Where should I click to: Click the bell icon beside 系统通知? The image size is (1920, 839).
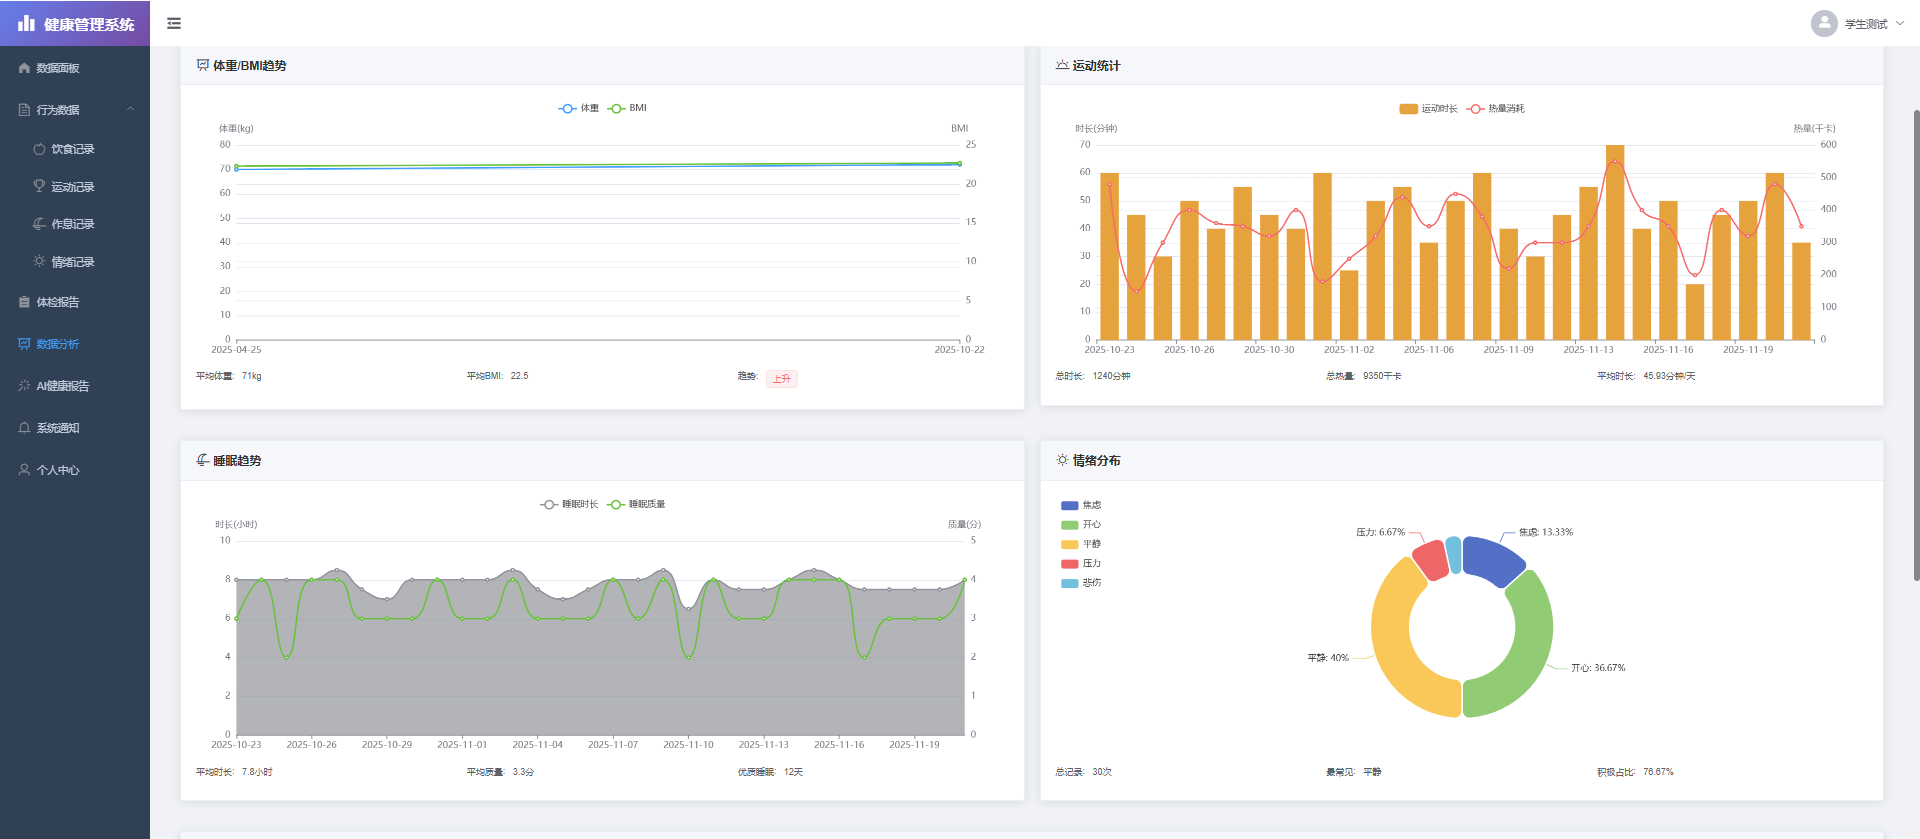click(24, 428)
